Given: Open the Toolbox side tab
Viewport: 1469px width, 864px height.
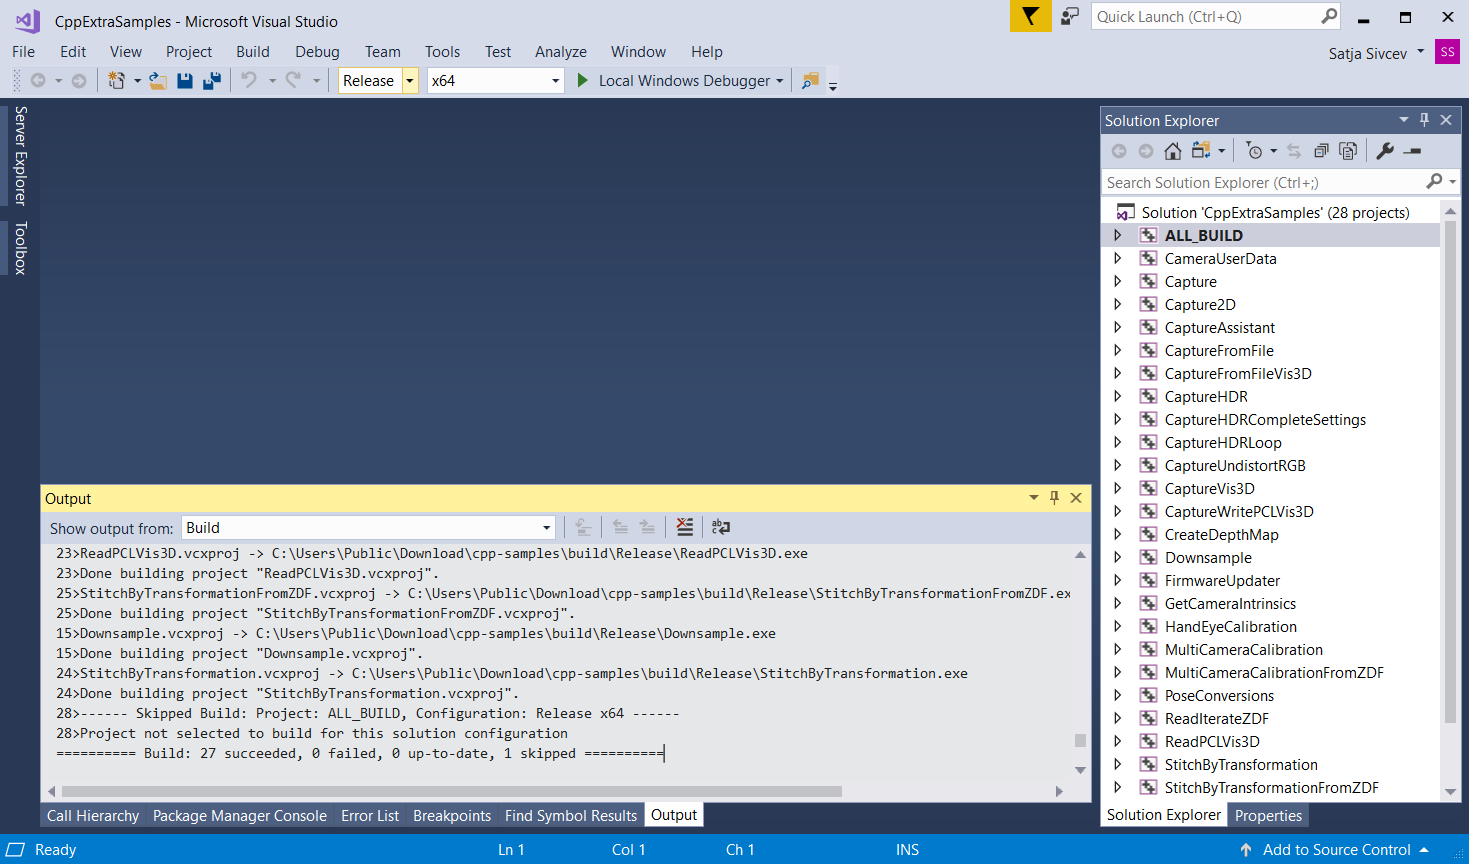Looking at the screenshot, I should pos(20,247).
